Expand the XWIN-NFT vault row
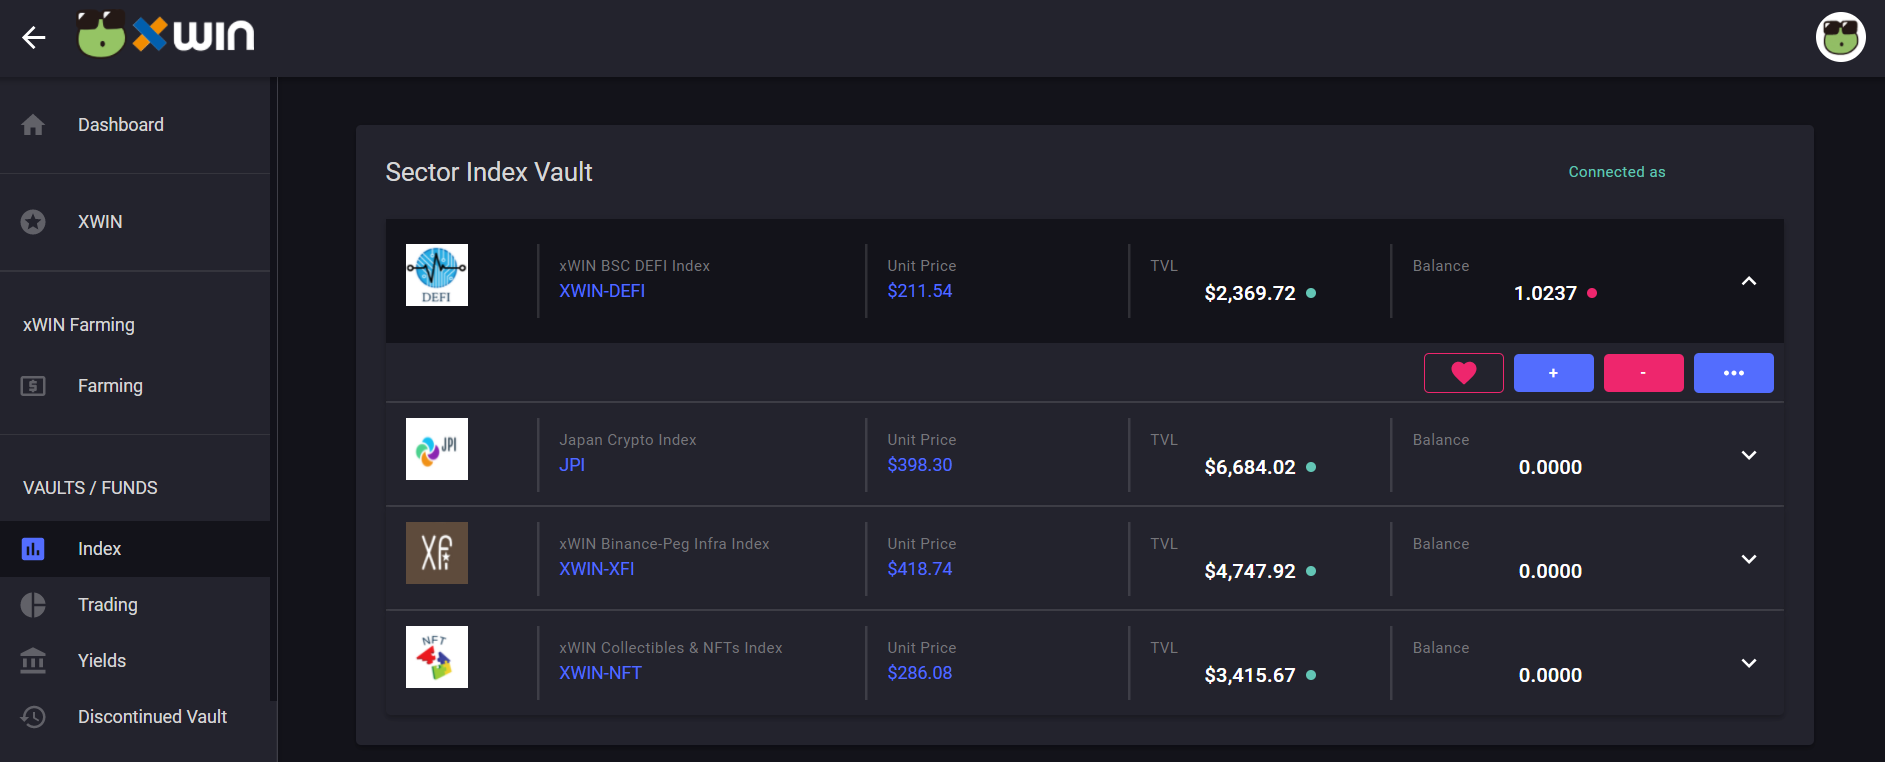The width and height of the screenshot is (1885, 762). click(1749, 663)
